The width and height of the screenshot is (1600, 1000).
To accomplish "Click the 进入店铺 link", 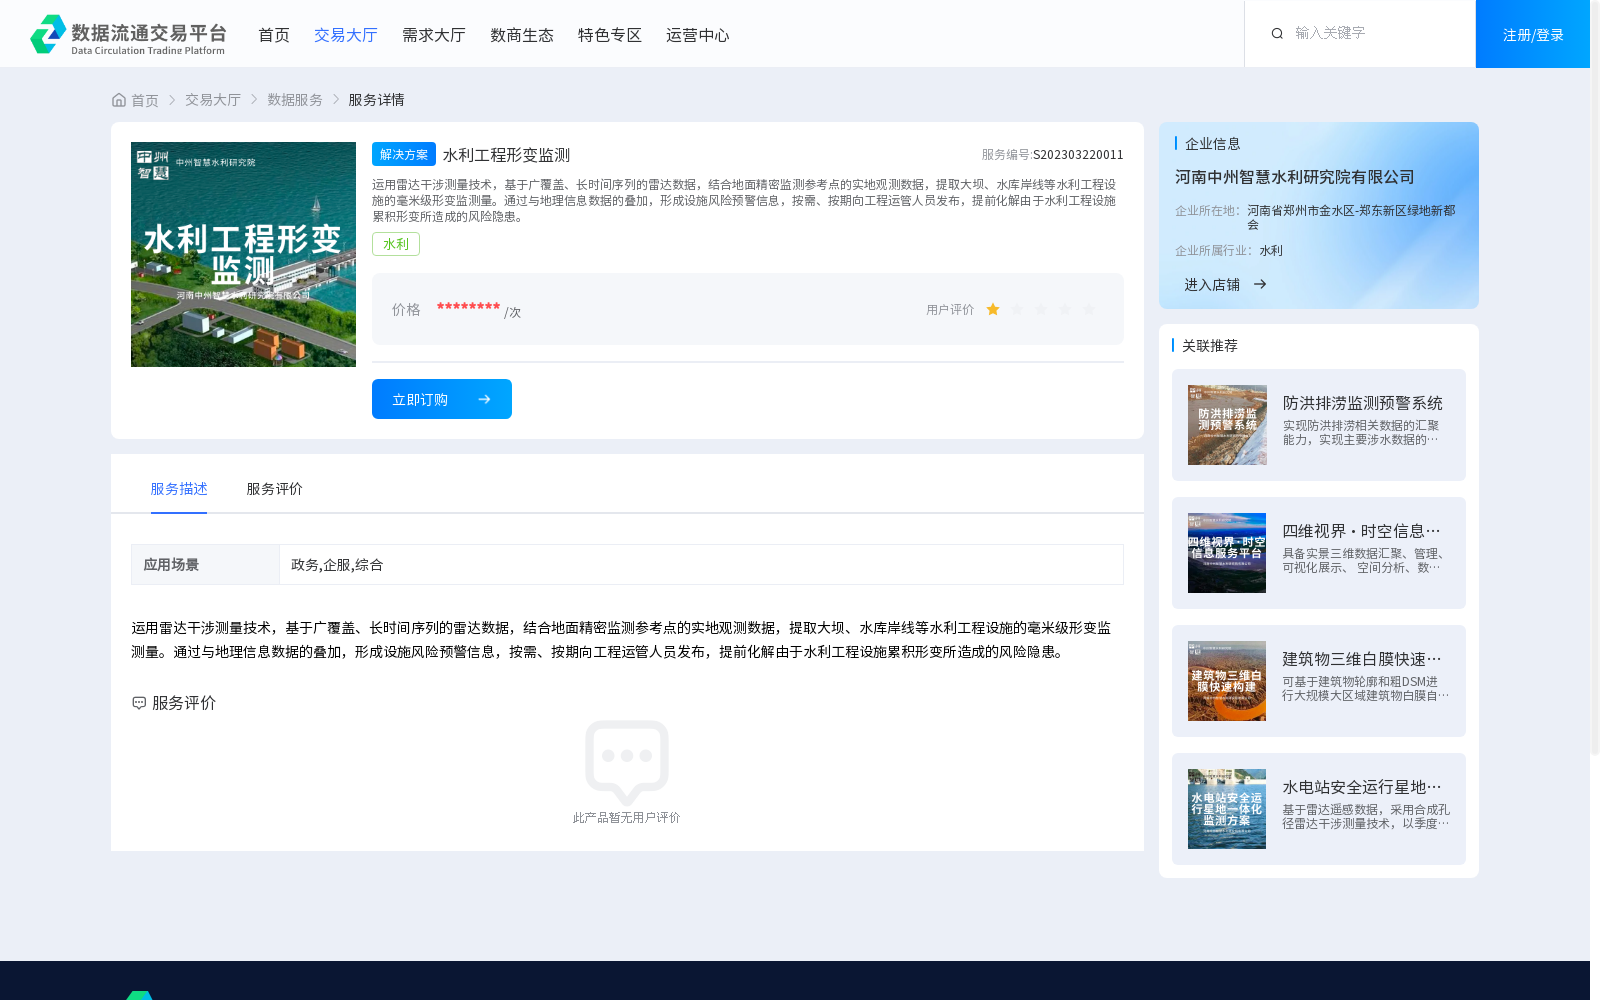I will point(1212,284).
